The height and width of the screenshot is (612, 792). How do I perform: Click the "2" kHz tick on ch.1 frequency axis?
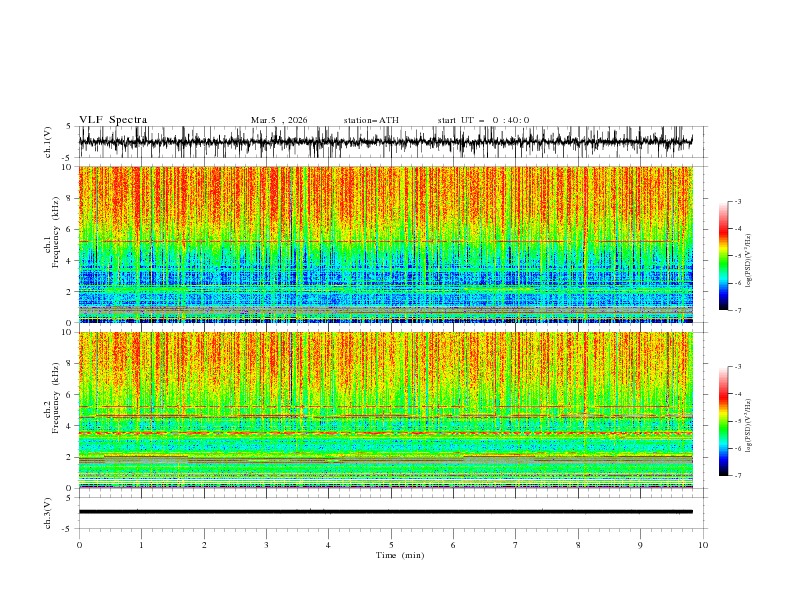coord(69,292)
